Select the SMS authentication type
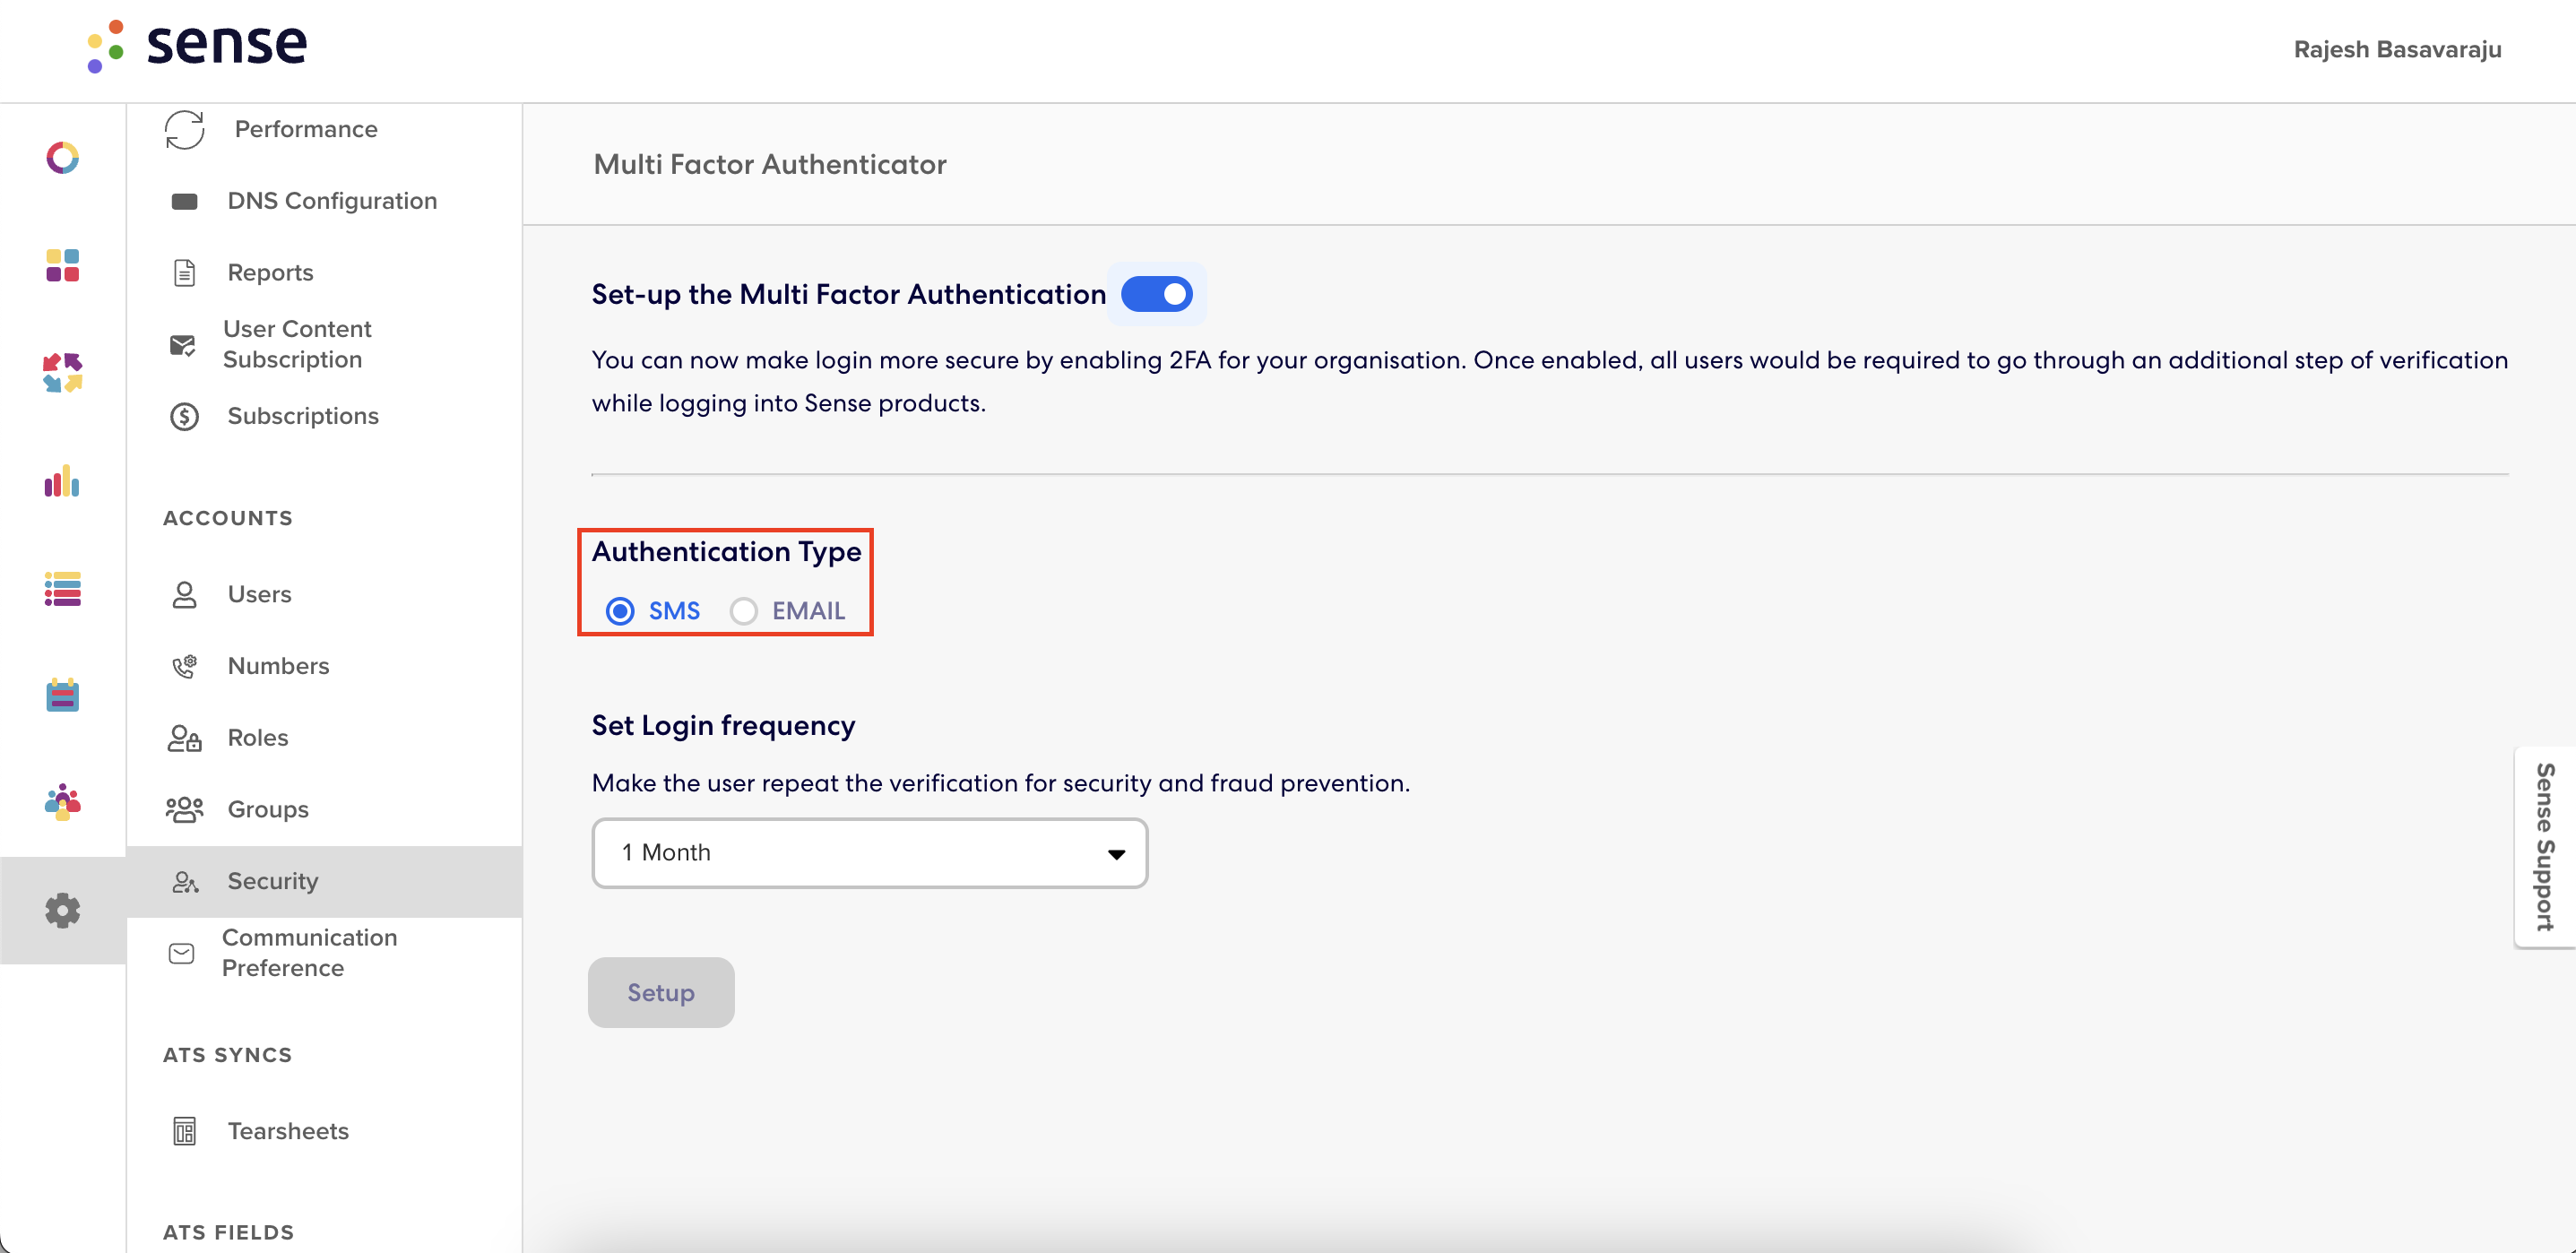 621,610
